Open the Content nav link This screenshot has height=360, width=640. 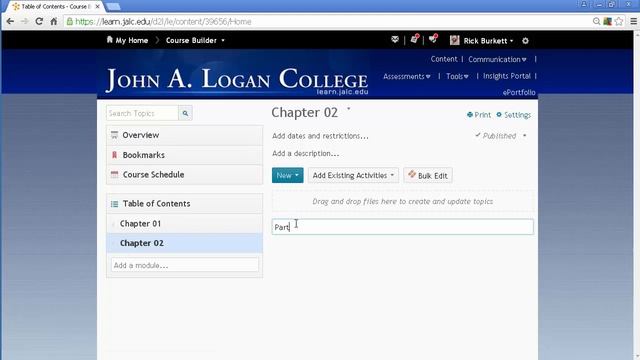[444, 59]
